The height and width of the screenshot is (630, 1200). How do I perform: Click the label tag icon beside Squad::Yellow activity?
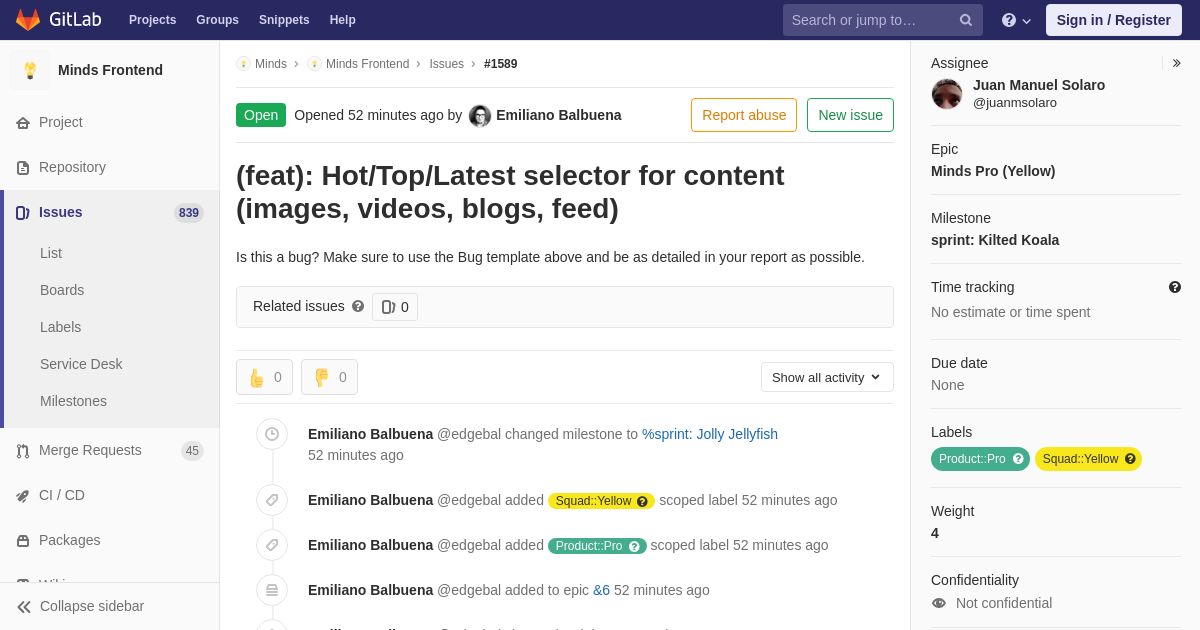click(x=272, y=500)
